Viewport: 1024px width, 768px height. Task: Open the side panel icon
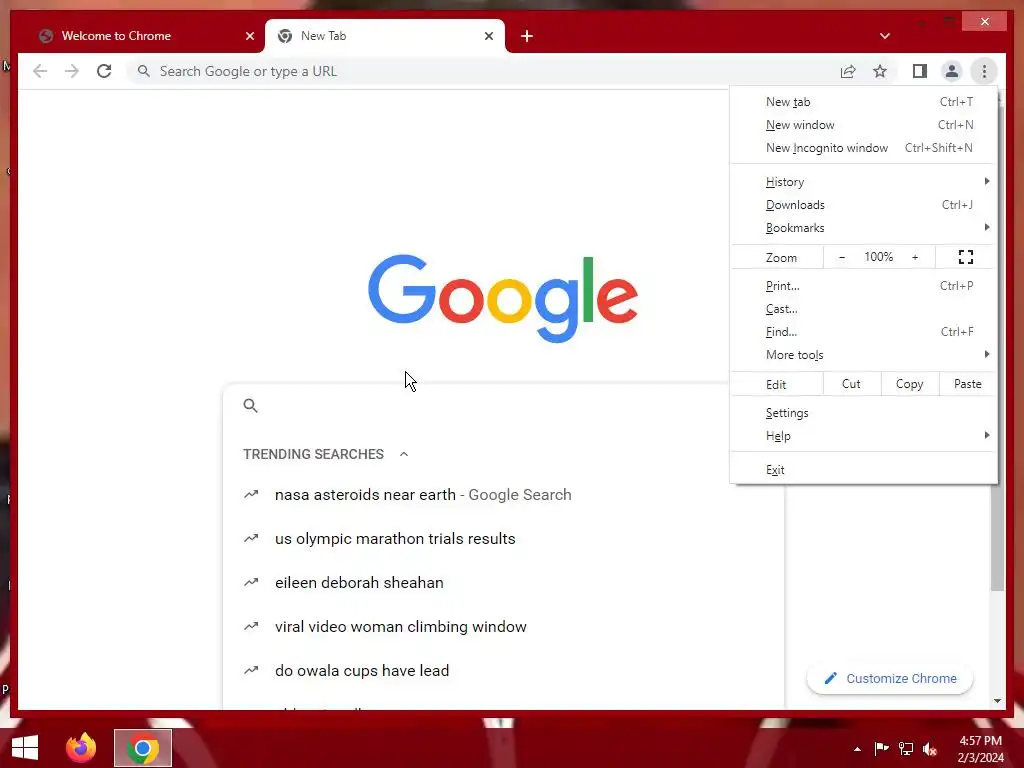(920, 71)
